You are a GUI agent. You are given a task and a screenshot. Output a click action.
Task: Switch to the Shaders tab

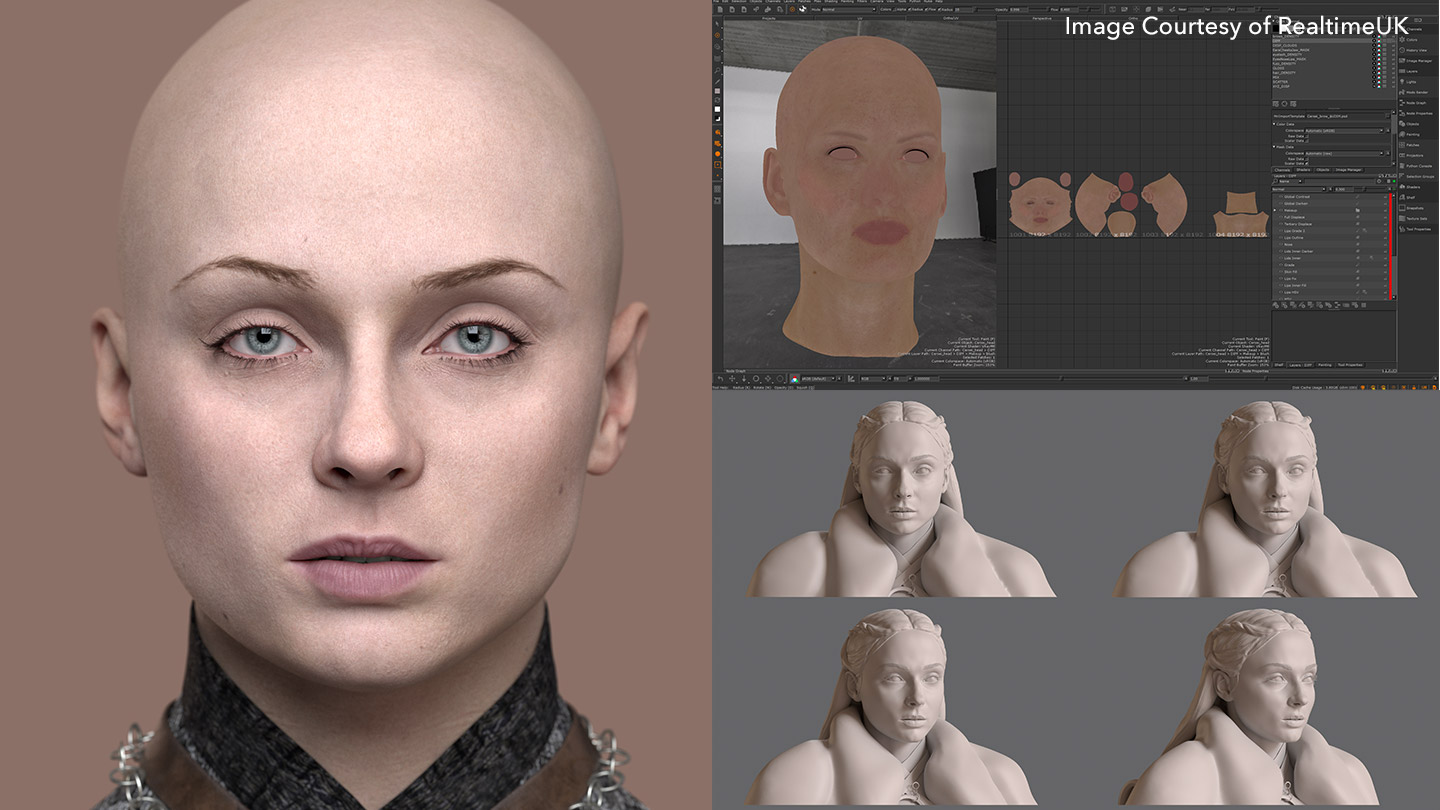pos(1303,170)
